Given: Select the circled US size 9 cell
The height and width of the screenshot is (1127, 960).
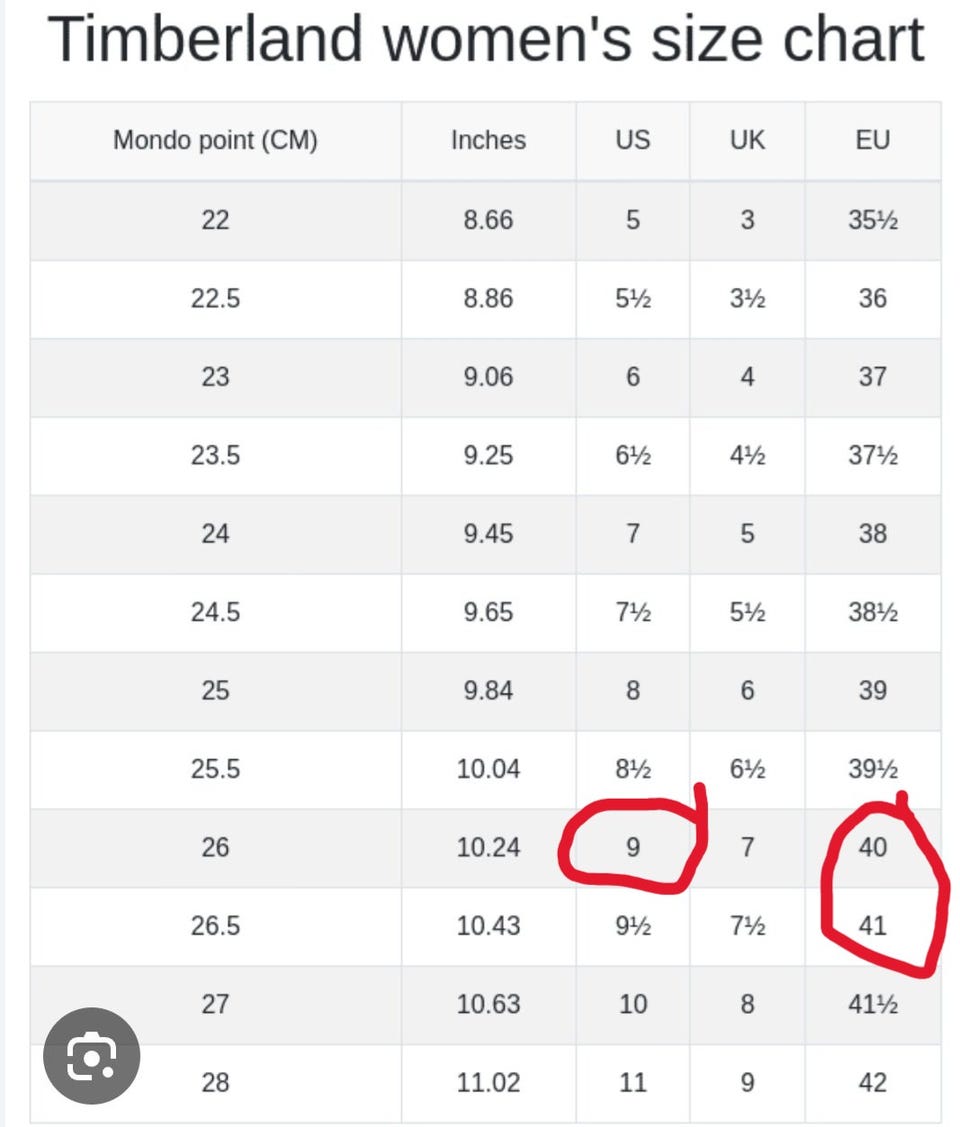Looking at the screenshot, I should pyautogui.click(x=632, y=847).
